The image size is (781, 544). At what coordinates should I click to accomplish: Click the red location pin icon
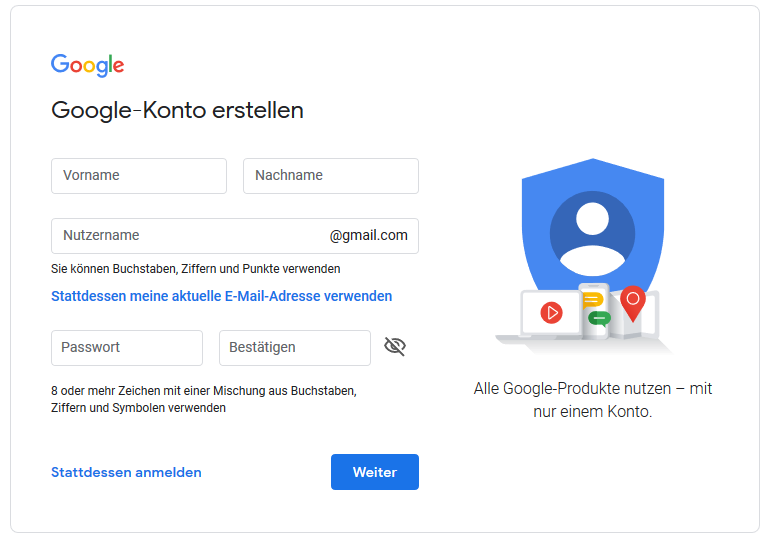pos(632,300)
